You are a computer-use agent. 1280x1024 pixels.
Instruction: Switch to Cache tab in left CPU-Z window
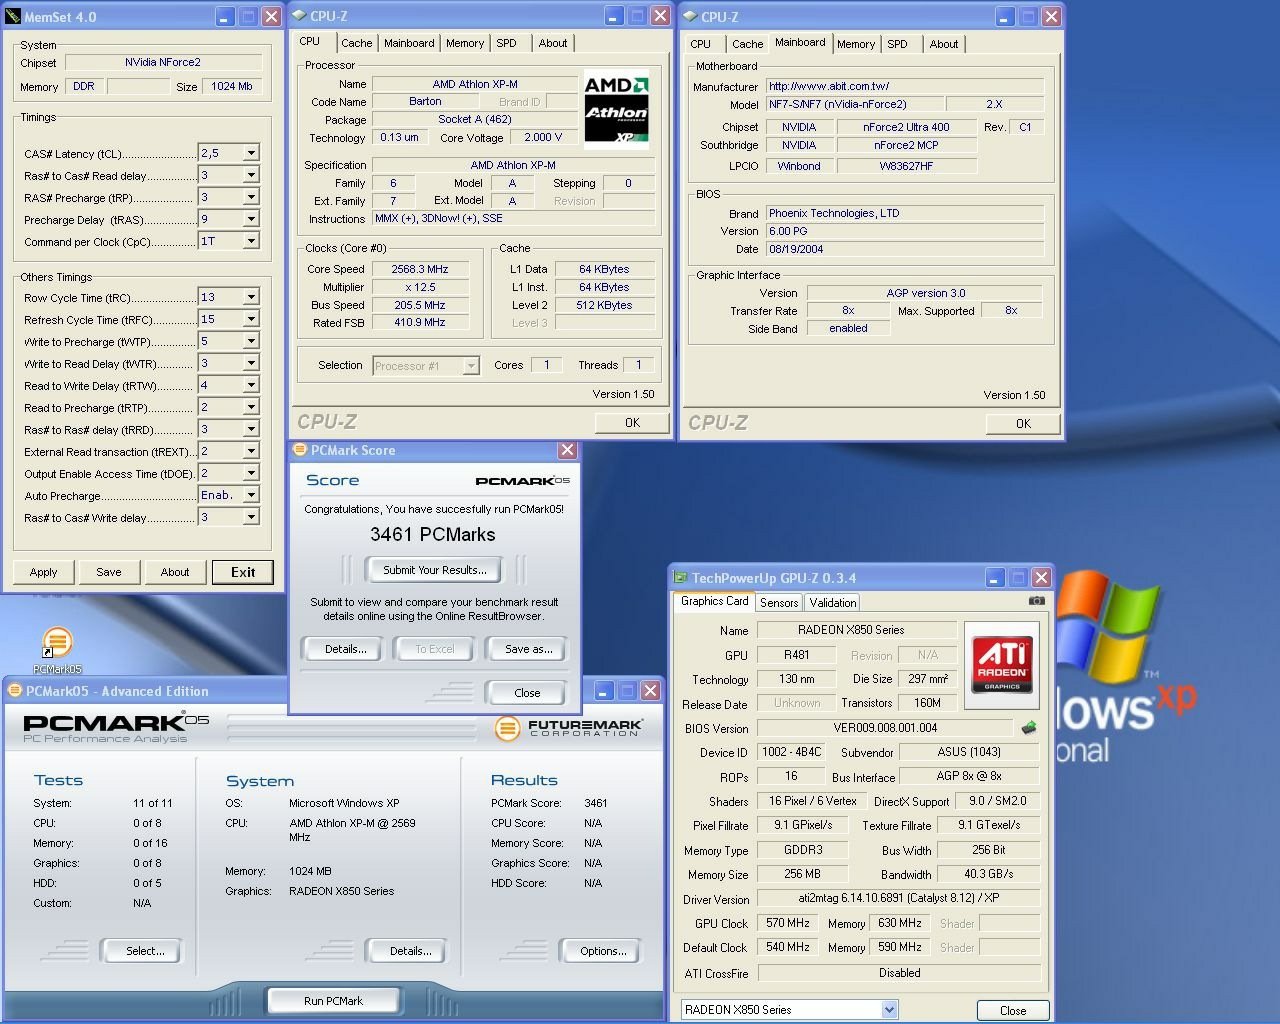[x=356, y=43]
